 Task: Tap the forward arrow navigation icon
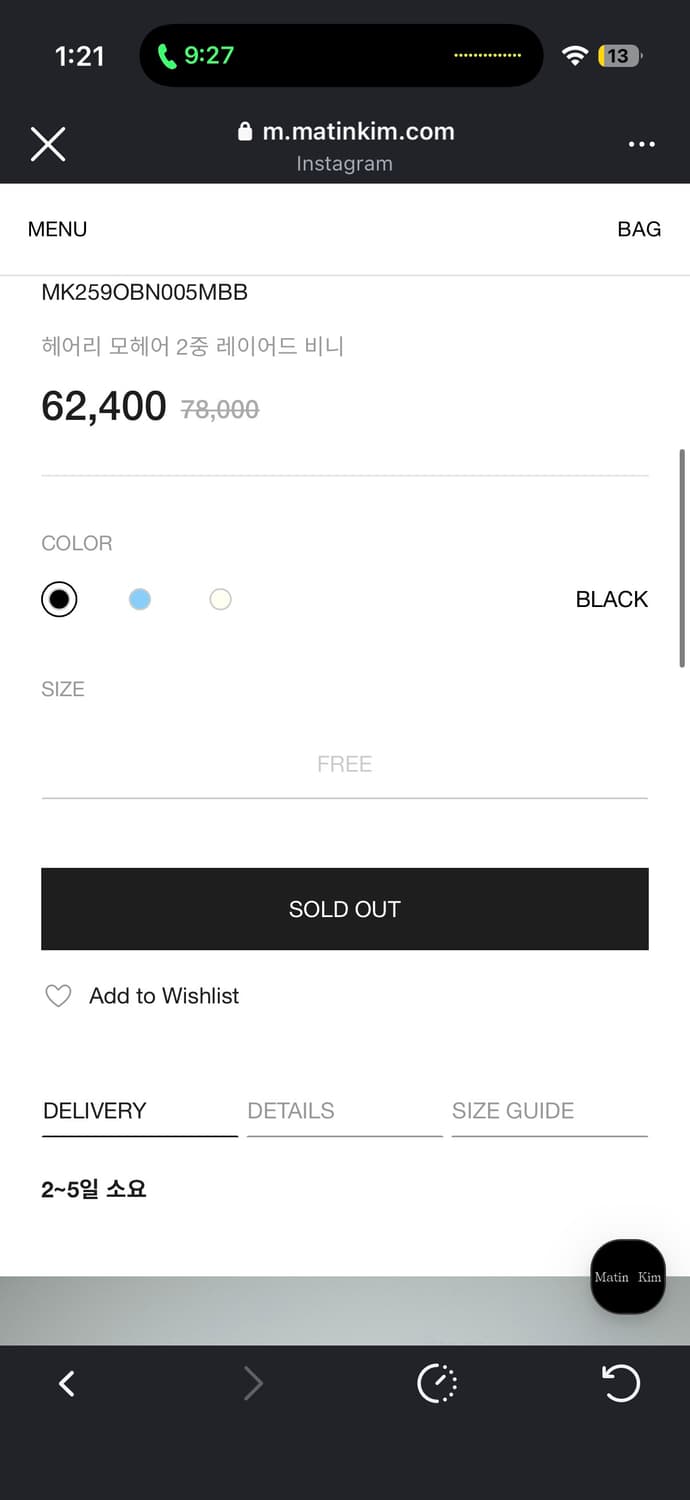point(253,1384)
